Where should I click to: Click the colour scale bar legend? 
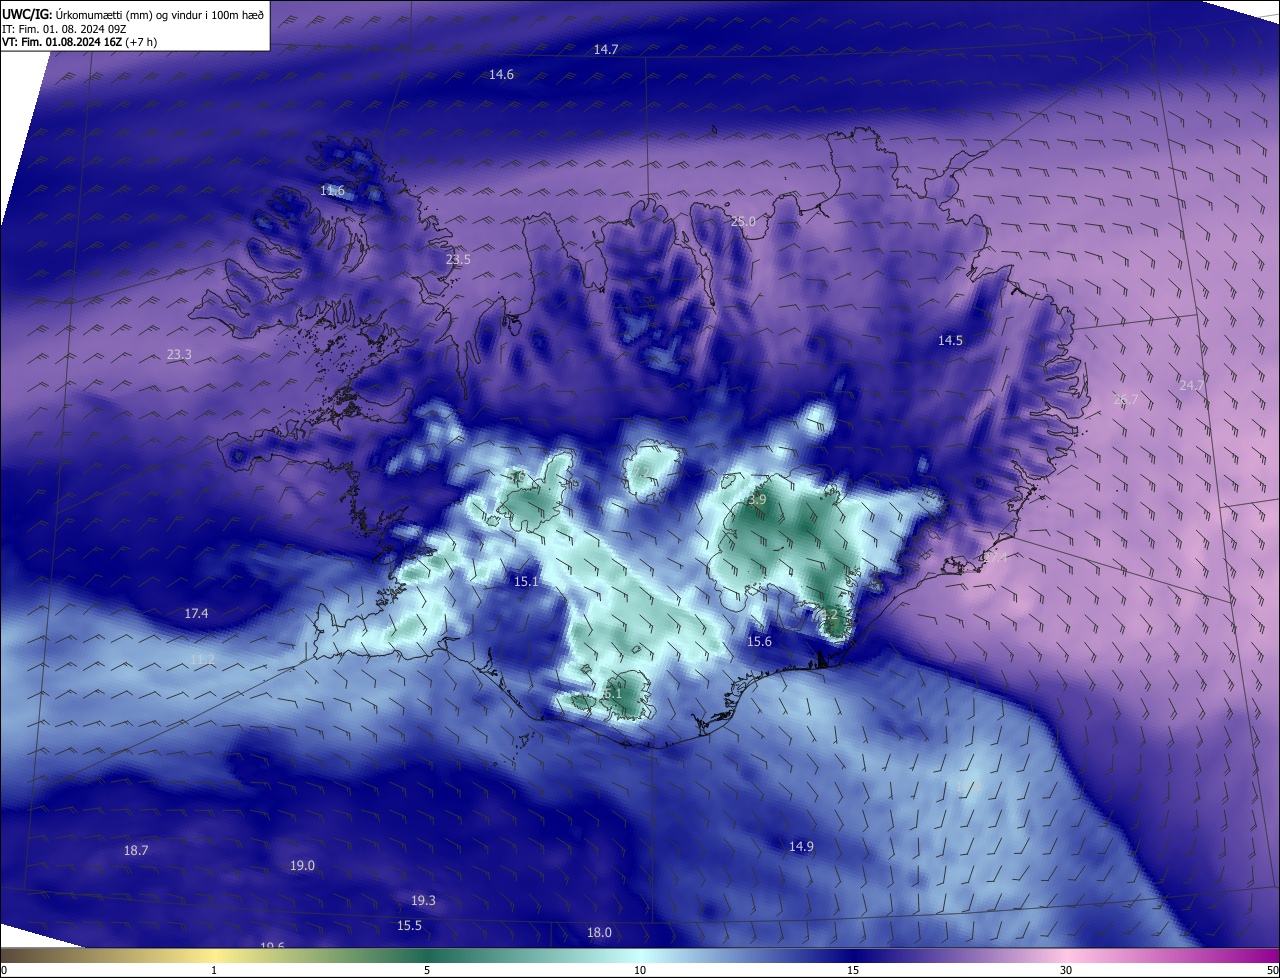(x=640, y=955)
